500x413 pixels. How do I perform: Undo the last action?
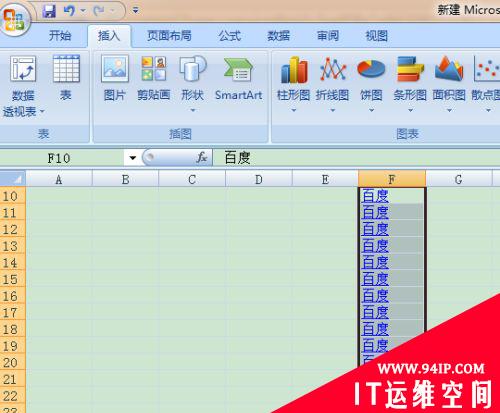point(69,11)
